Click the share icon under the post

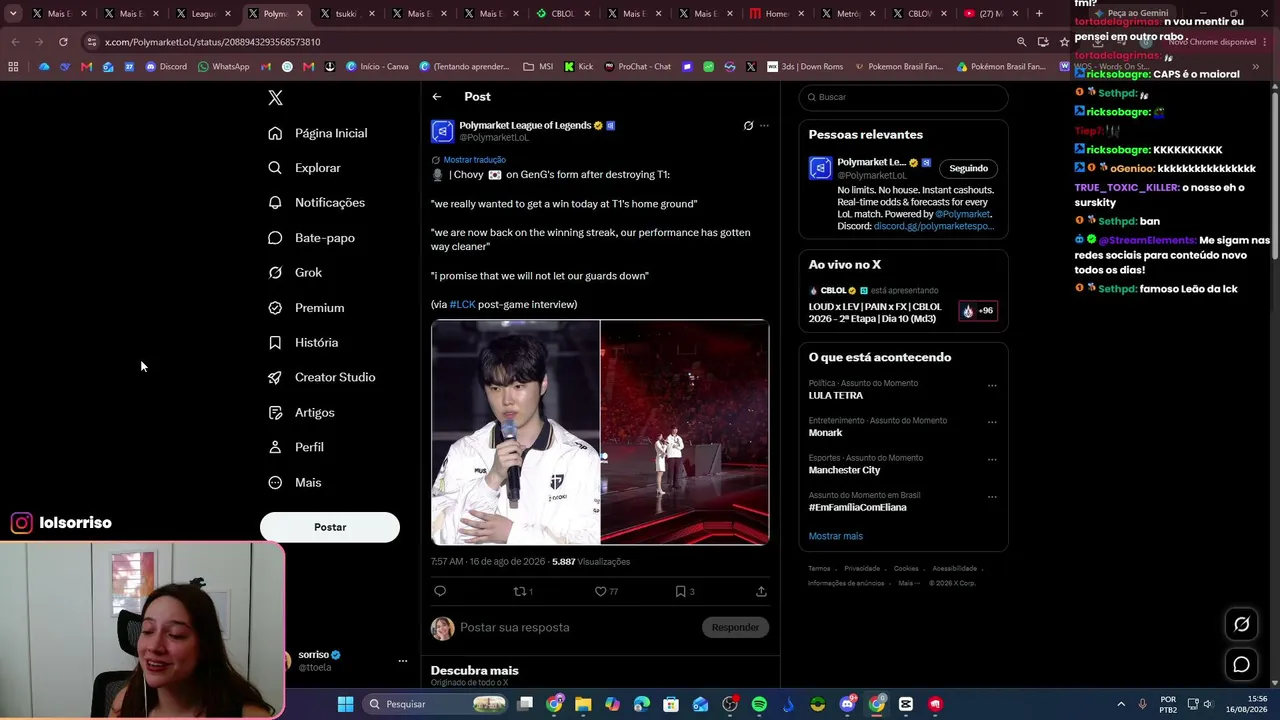click(761, 591)
